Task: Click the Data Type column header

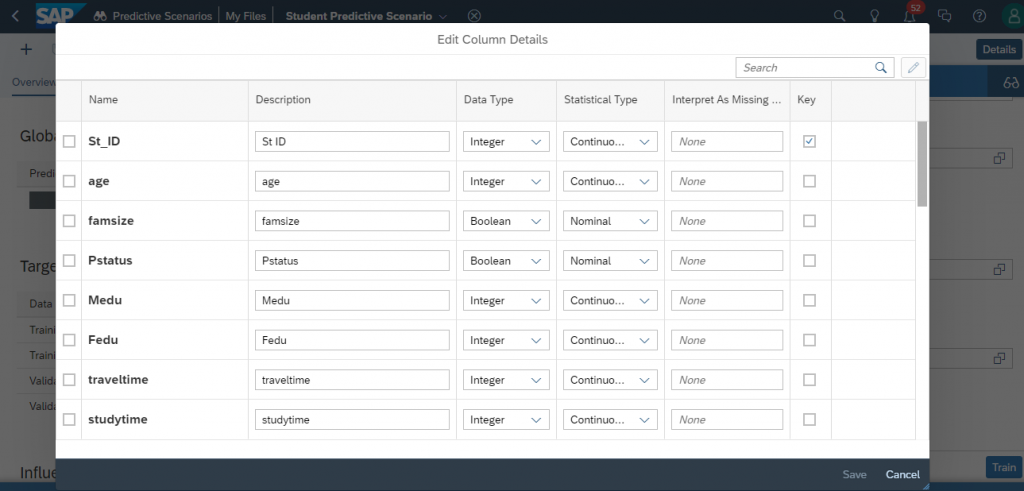Action: pos(488,100)
